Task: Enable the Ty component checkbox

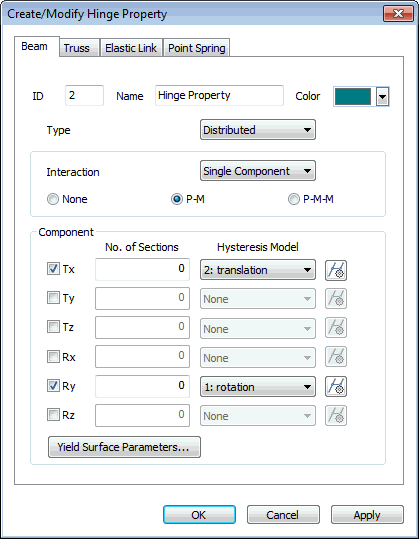Action: click(x=53, y=297)
